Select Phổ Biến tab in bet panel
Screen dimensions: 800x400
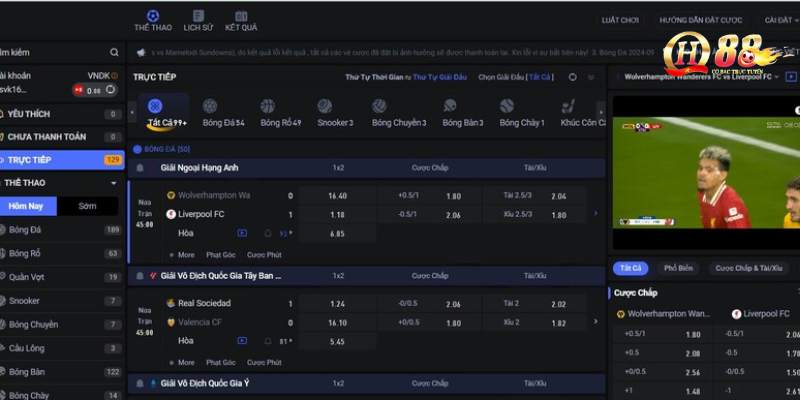(678, 268)
